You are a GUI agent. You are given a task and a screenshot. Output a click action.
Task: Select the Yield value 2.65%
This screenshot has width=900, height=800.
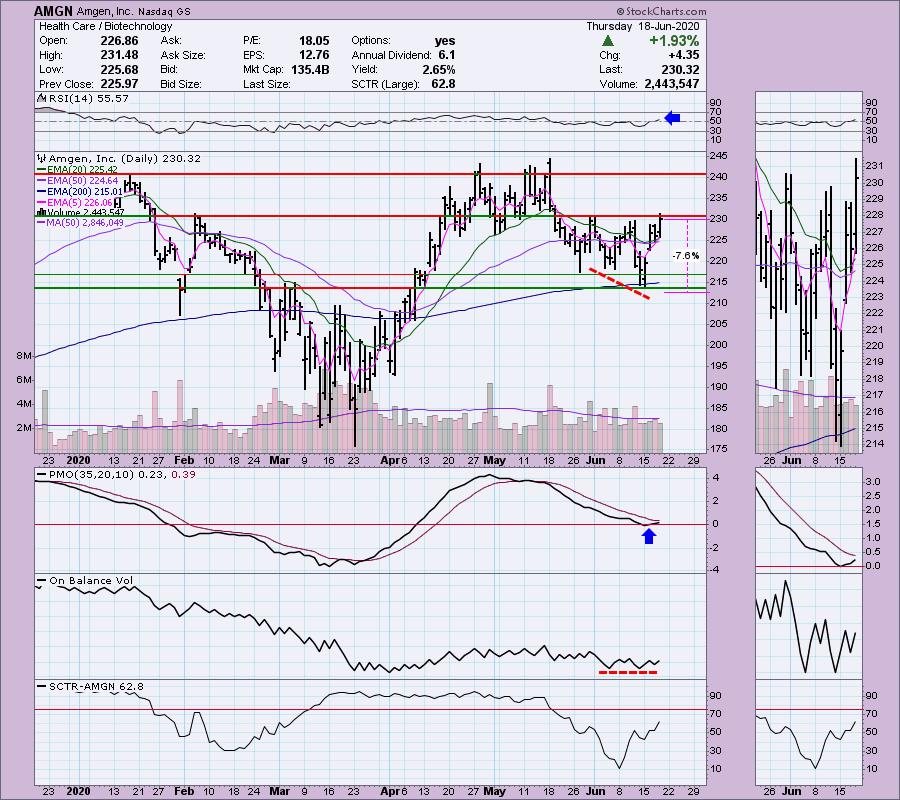[439, 69]
